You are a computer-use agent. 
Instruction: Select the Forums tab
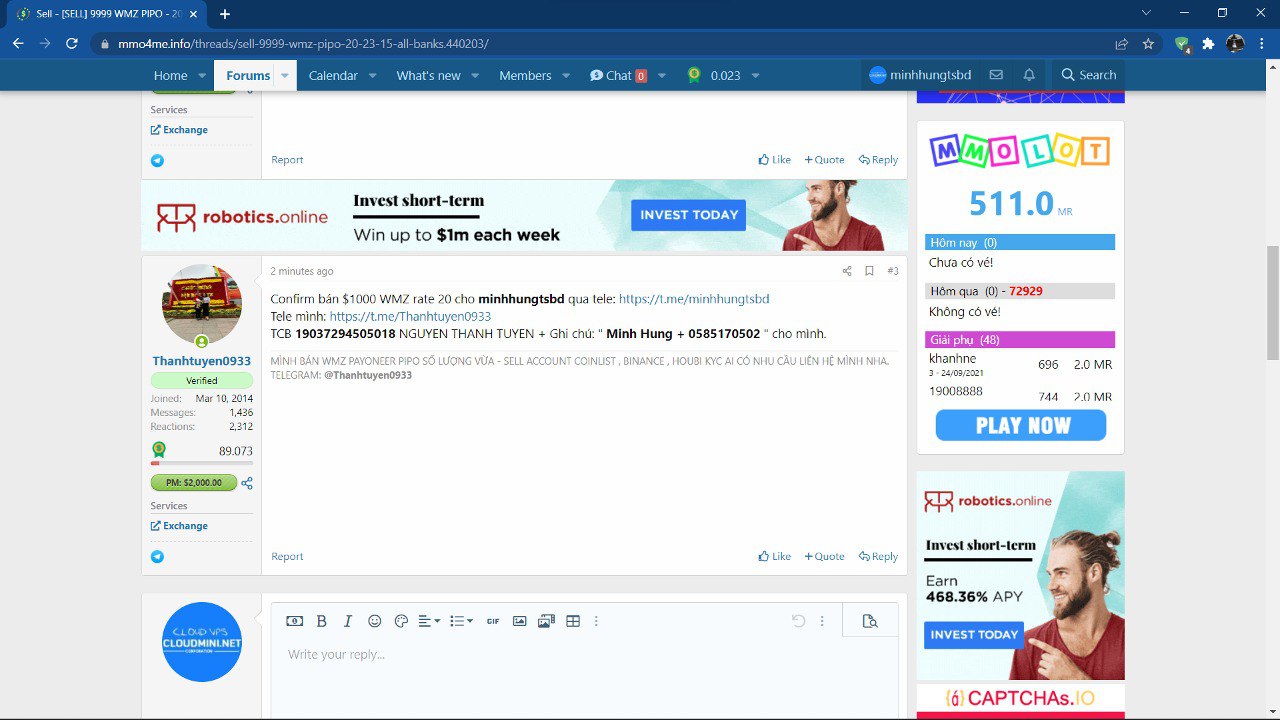(248, 75)
